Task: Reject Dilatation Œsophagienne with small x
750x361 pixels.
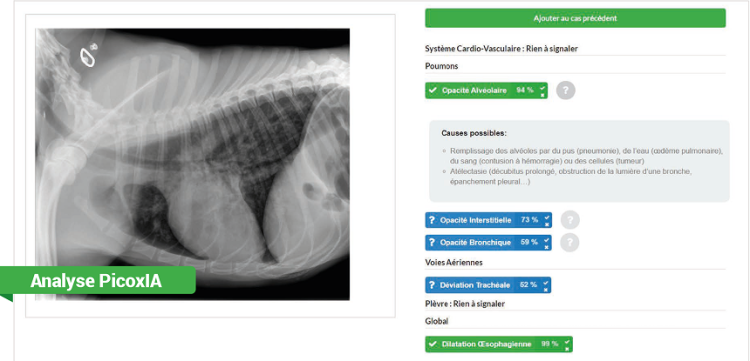Action: 567,349
